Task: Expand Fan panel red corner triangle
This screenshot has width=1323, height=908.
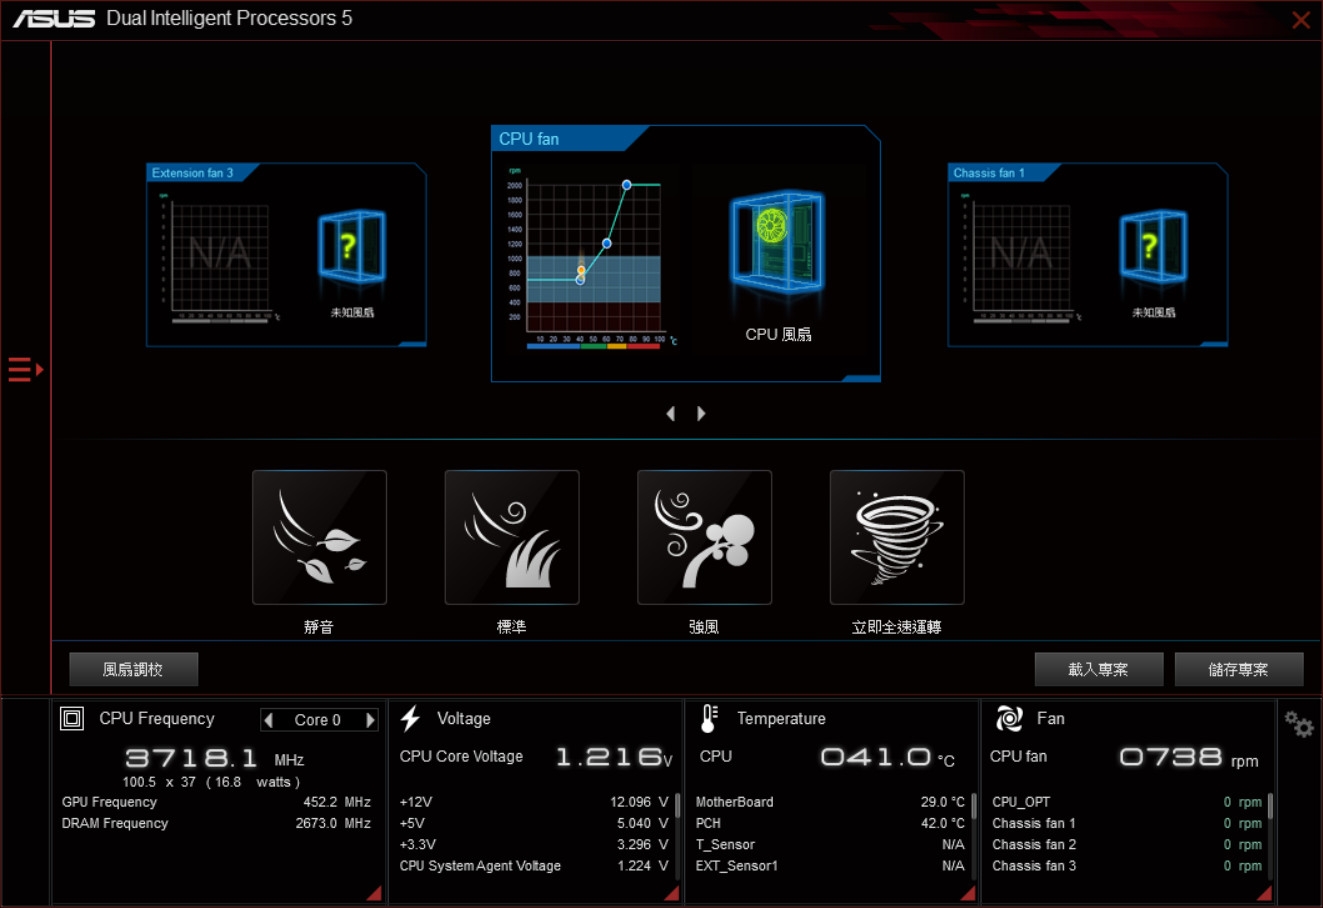Action: tap(1264, 893)
